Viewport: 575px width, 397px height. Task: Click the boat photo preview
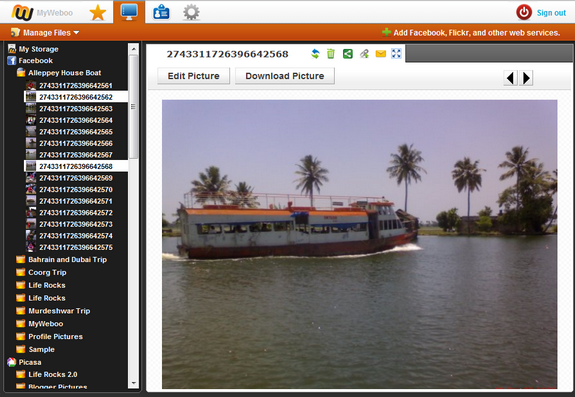359,244
